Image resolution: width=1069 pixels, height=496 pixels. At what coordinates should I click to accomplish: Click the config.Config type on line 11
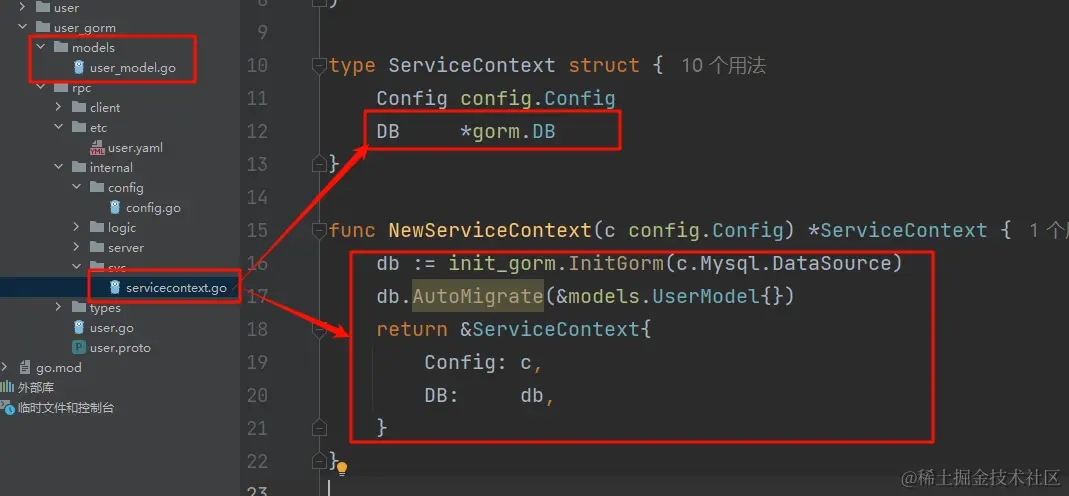538,99
